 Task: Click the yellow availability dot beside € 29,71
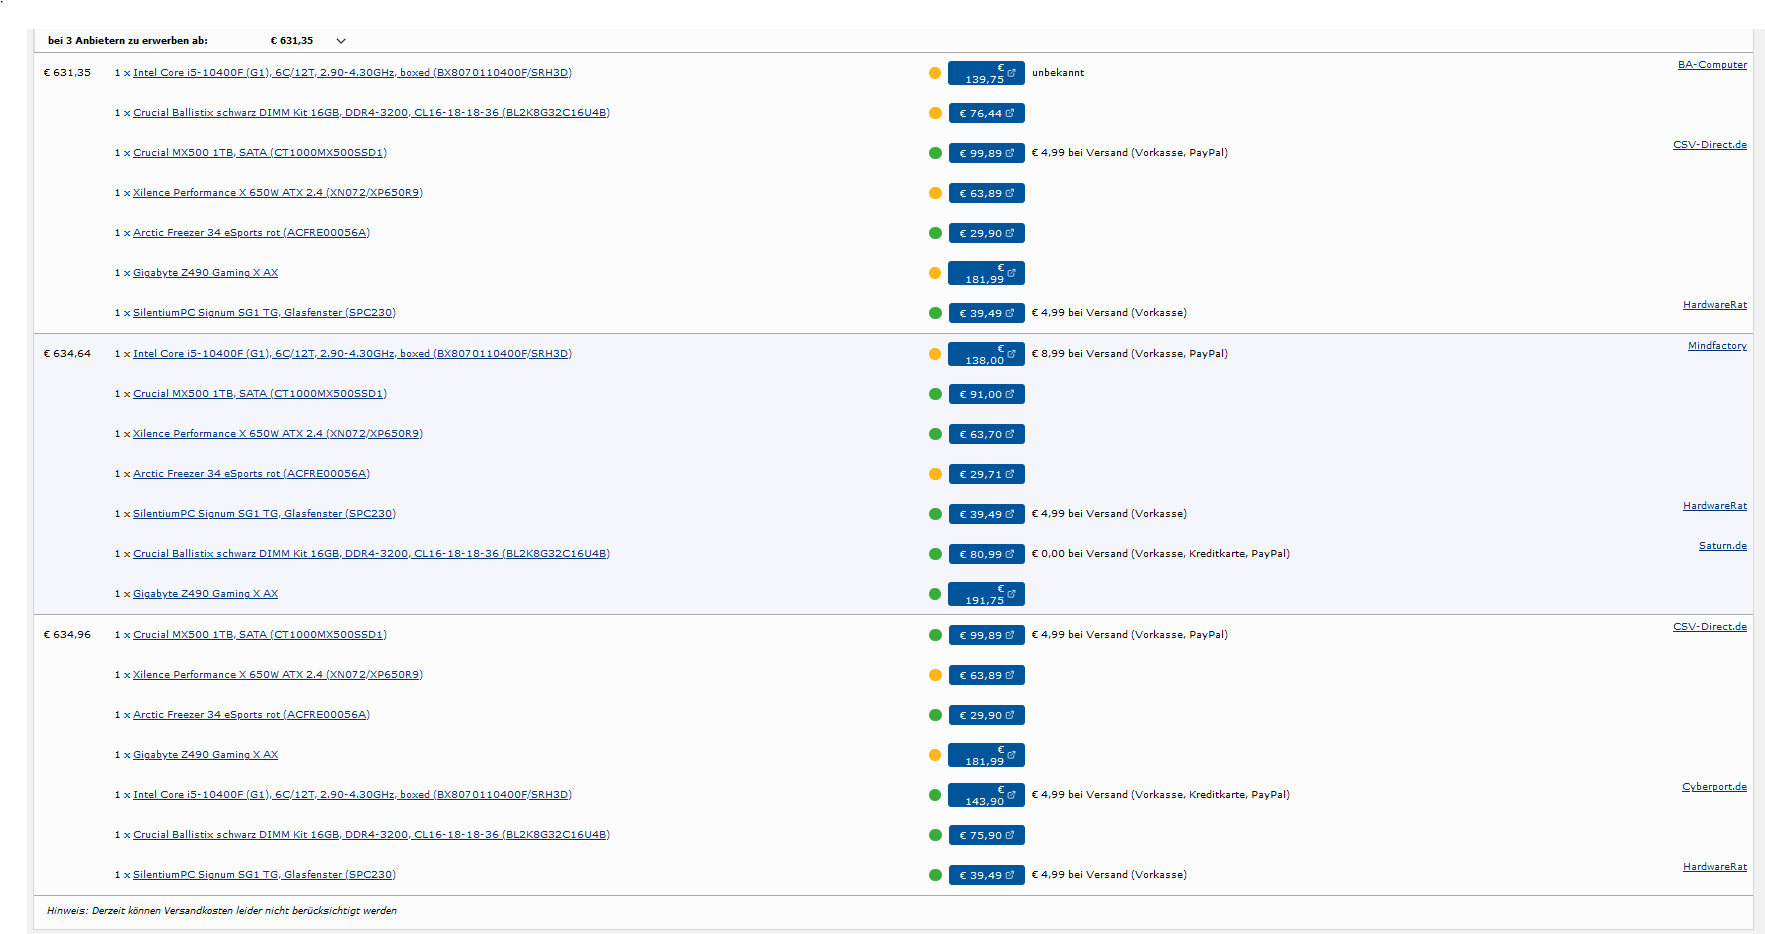point(935,474)
